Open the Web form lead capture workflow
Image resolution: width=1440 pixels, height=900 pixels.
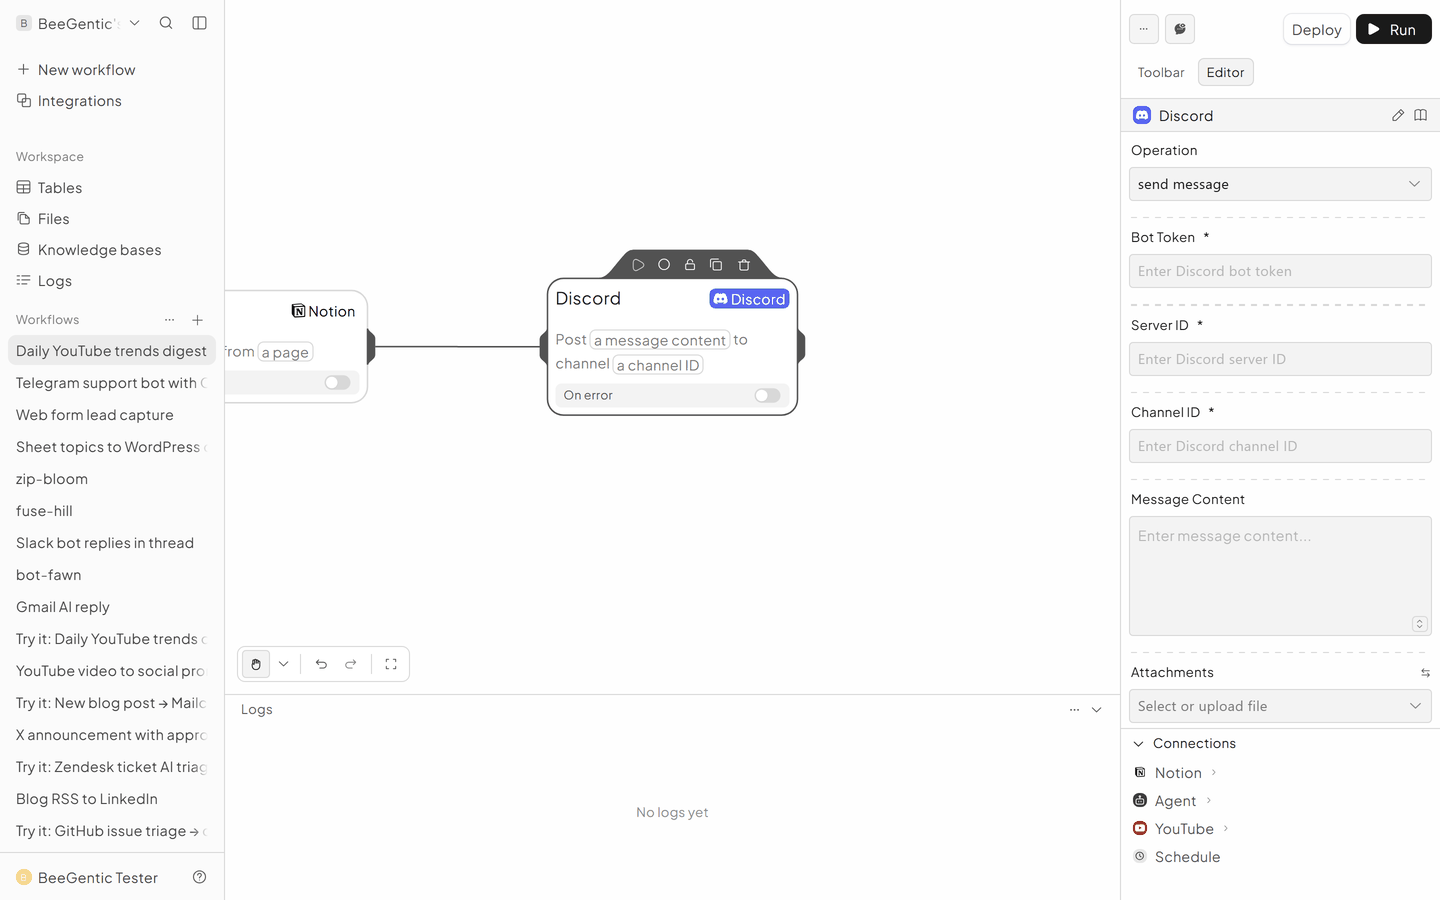(112, 415)
